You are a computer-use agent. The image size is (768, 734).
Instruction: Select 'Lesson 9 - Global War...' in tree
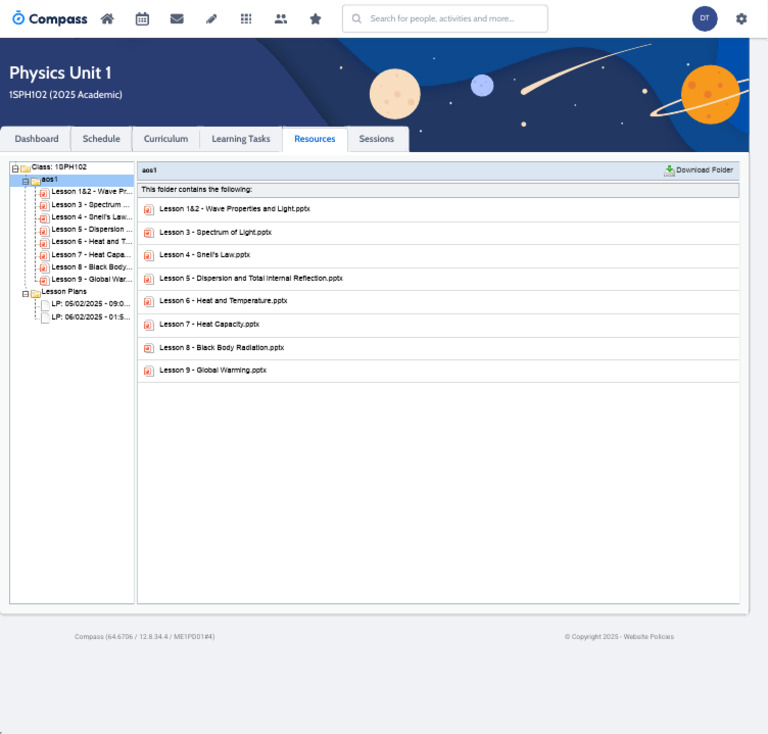(x=92, y=279)
